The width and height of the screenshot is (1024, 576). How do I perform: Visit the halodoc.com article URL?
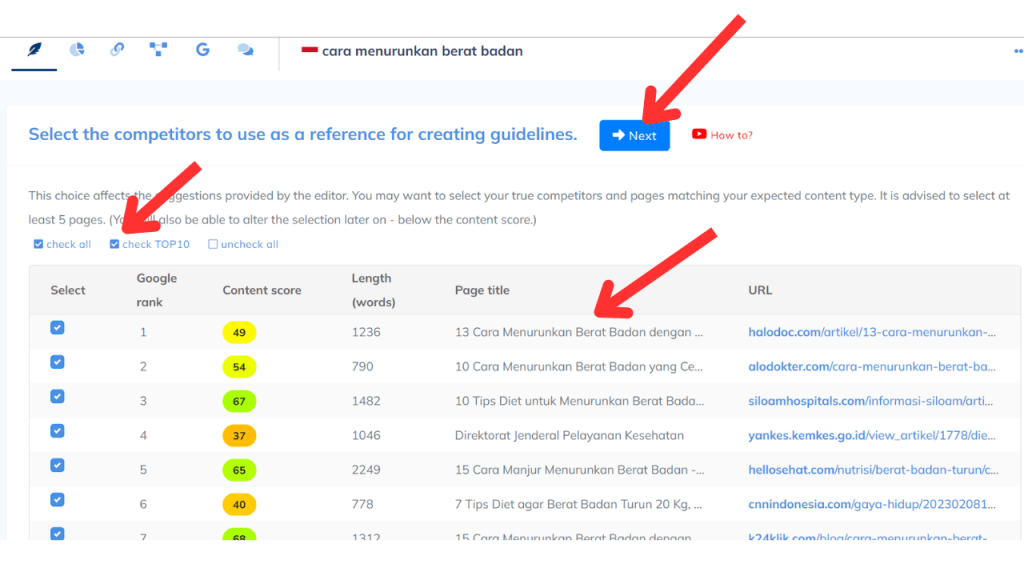pyautogui.click(x=868, y=332)
